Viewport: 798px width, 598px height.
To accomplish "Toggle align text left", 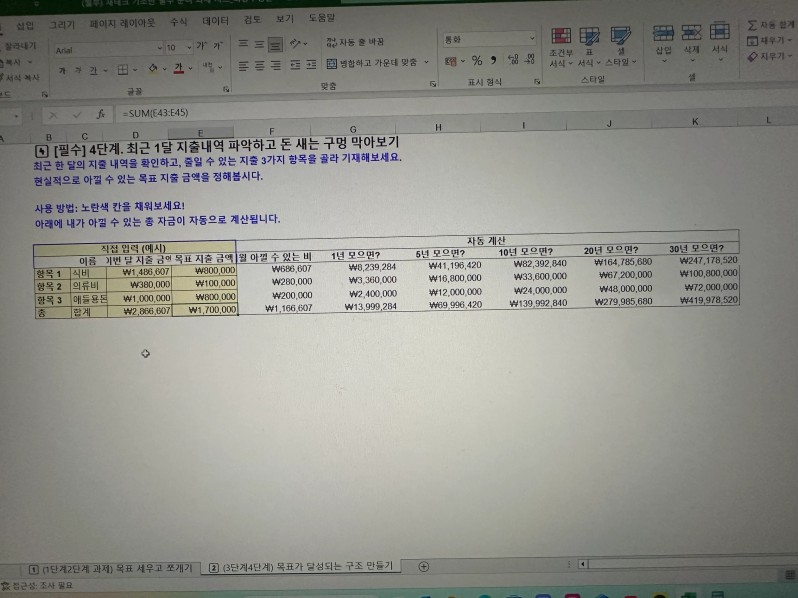I will [244, 66].
